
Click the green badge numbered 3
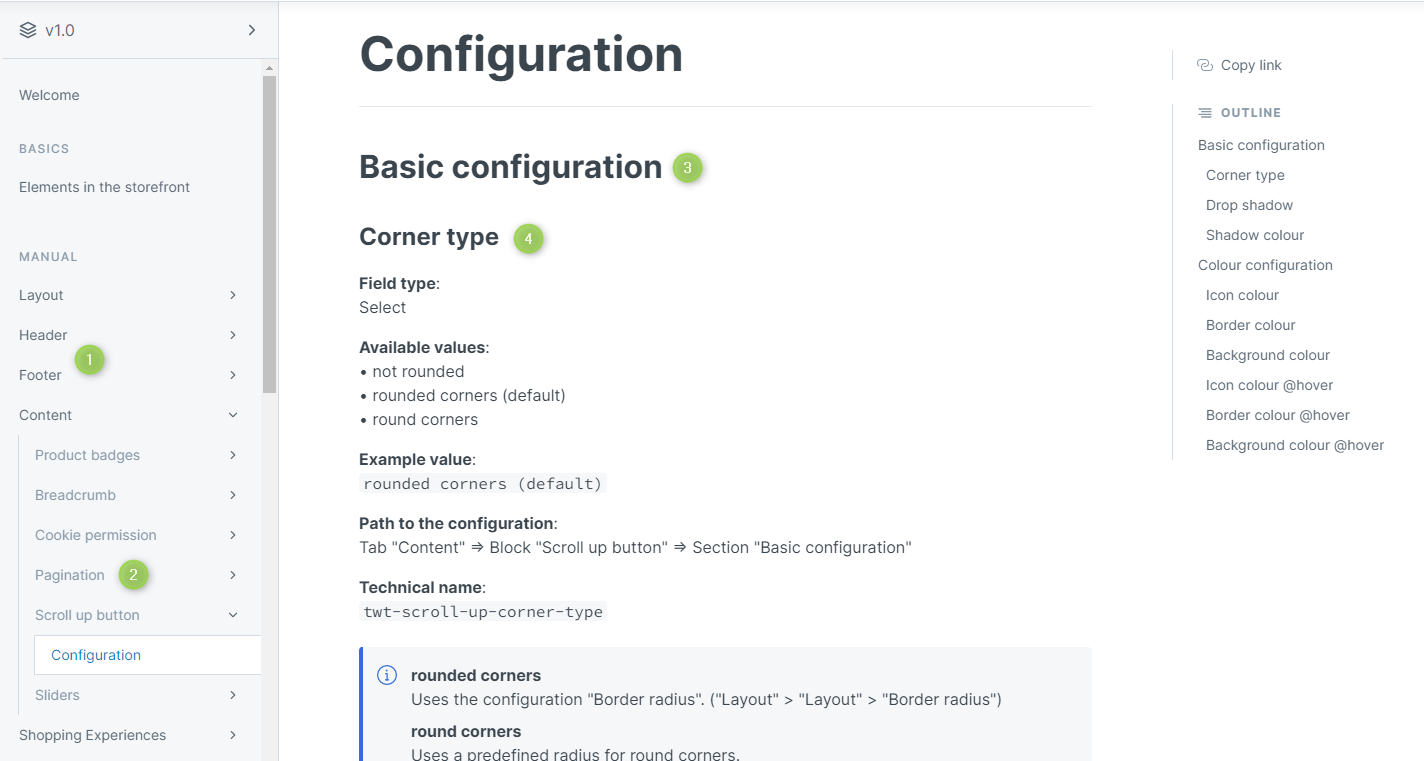[687, 168]
